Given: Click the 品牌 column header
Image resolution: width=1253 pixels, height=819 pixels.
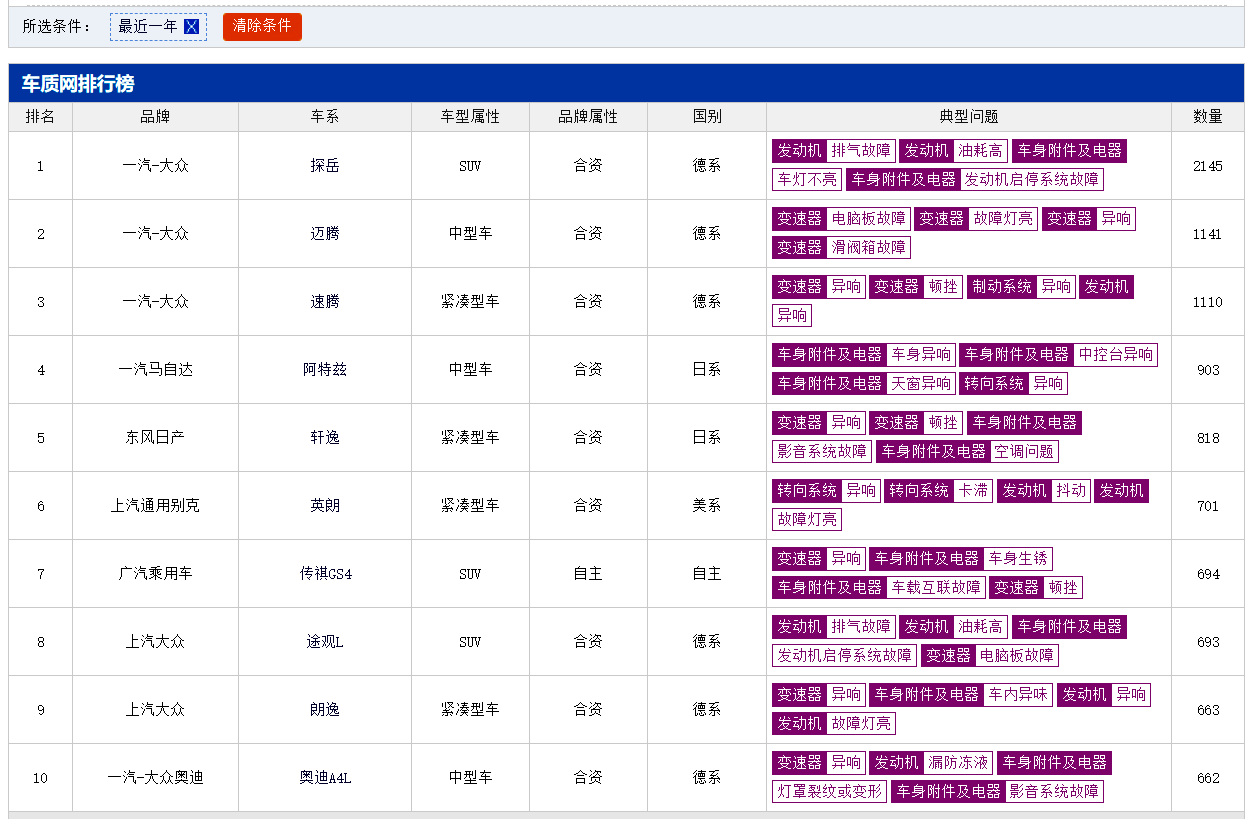Looking at the screenshot, I should pyautogui.click(x=155, y=117).
